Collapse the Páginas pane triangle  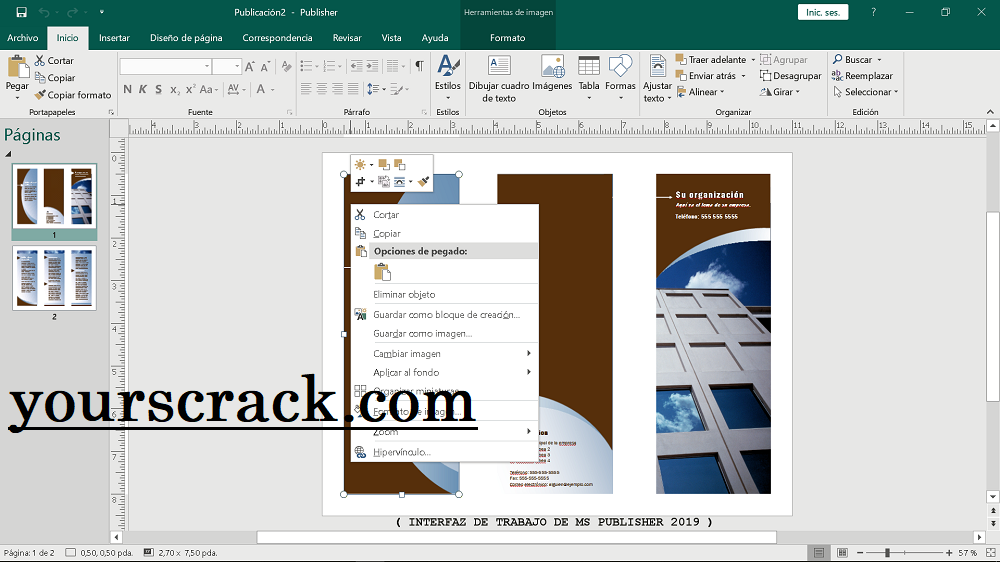coord(8,154)
